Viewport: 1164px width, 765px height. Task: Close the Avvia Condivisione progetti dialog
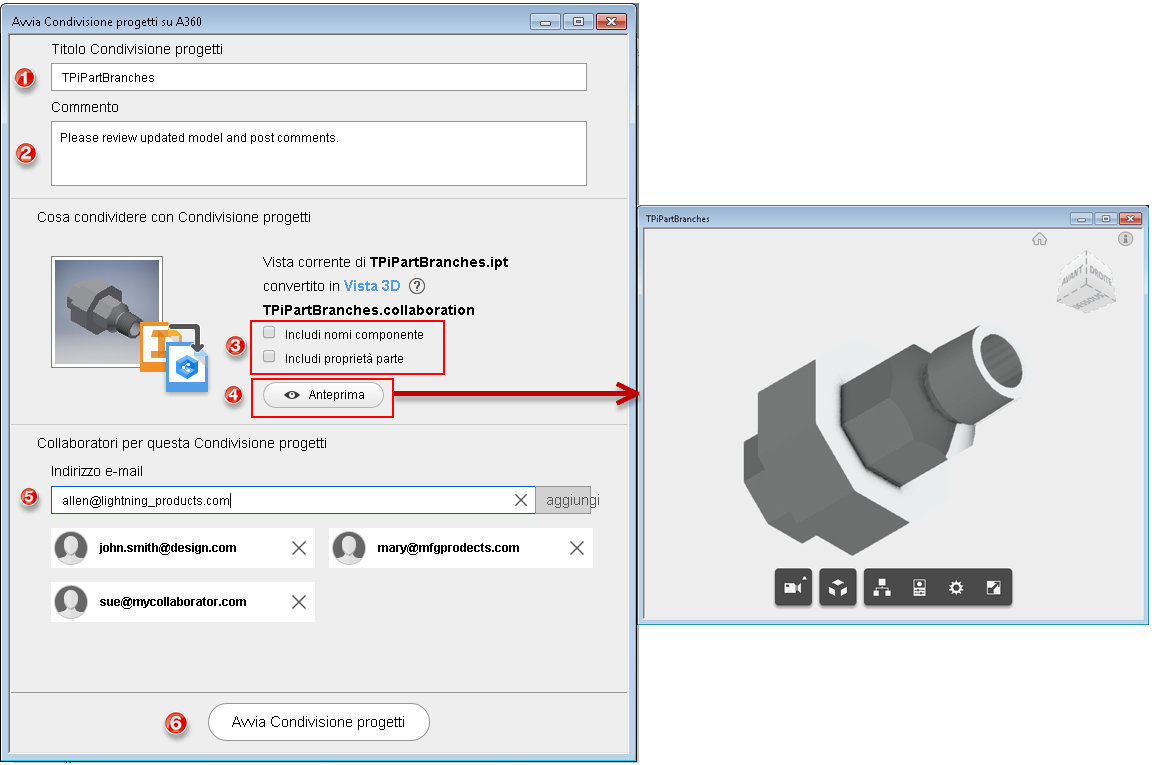(611, 22)
